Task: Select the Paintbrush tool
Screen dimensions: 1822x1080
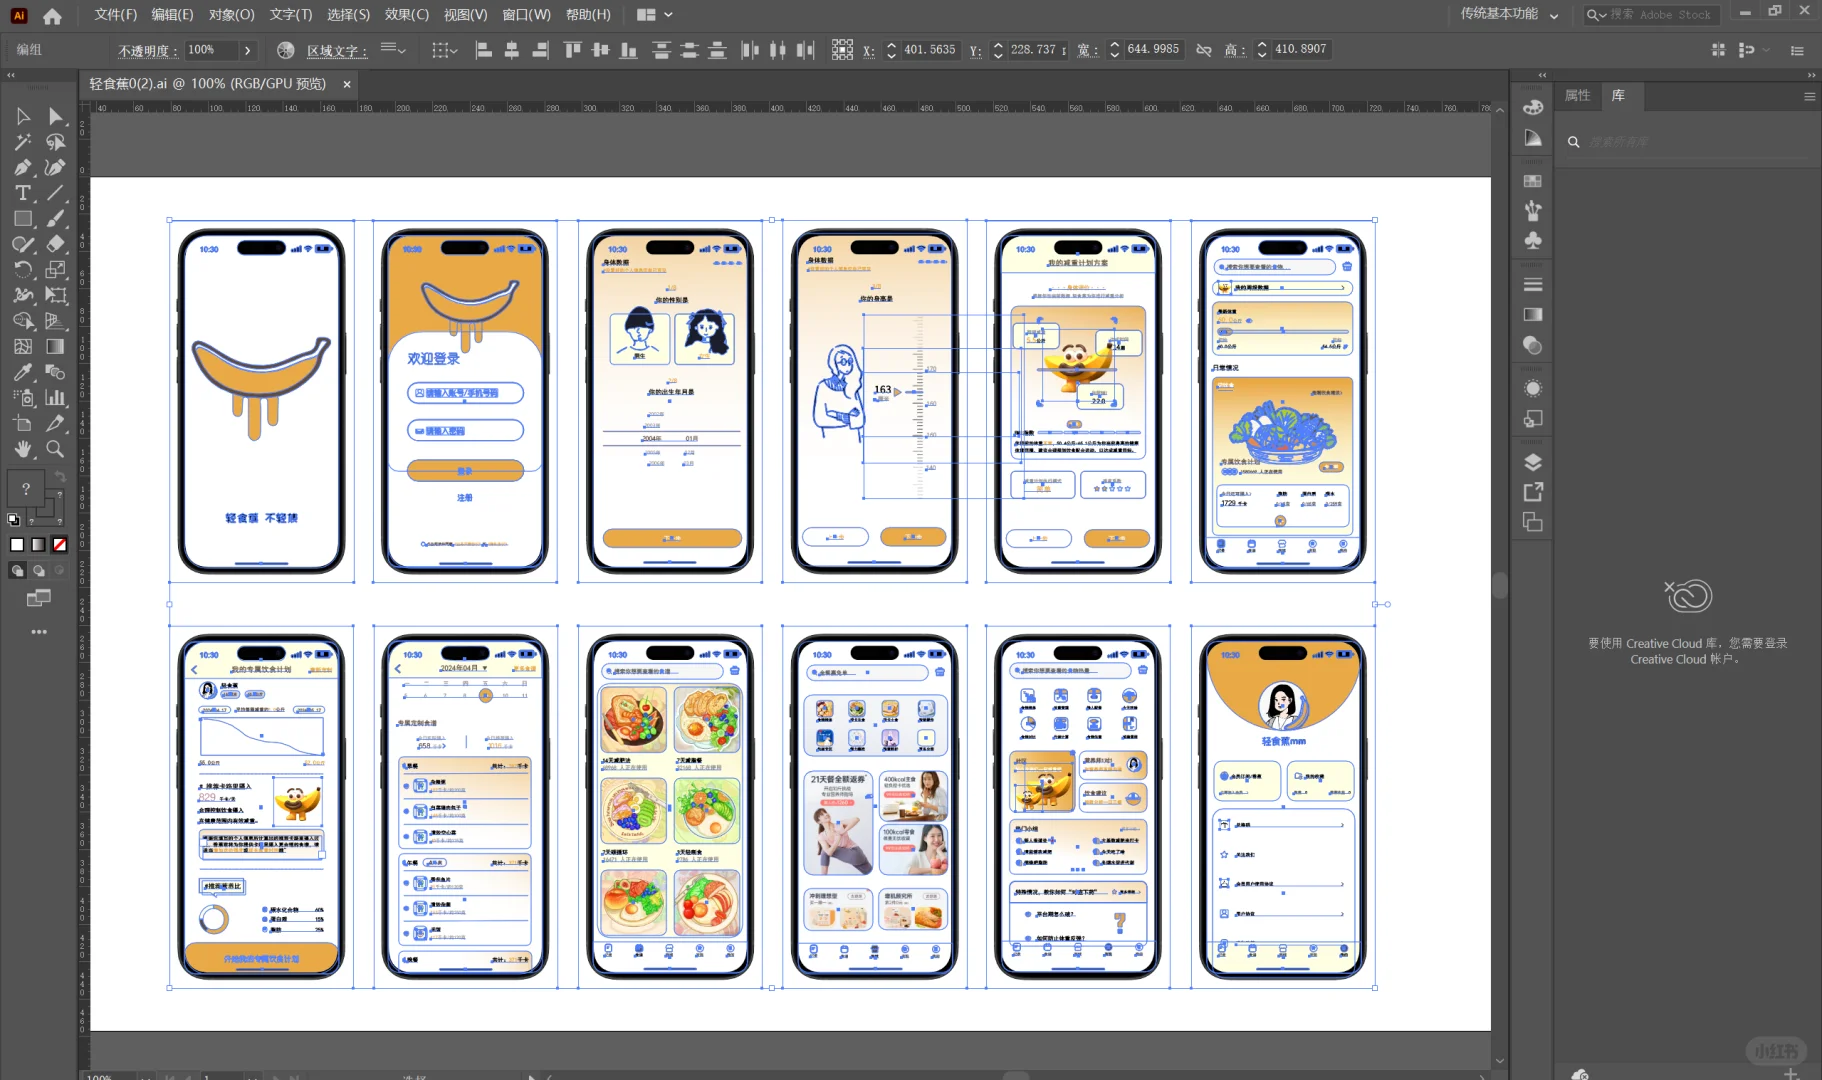Action: pos(56,218)
